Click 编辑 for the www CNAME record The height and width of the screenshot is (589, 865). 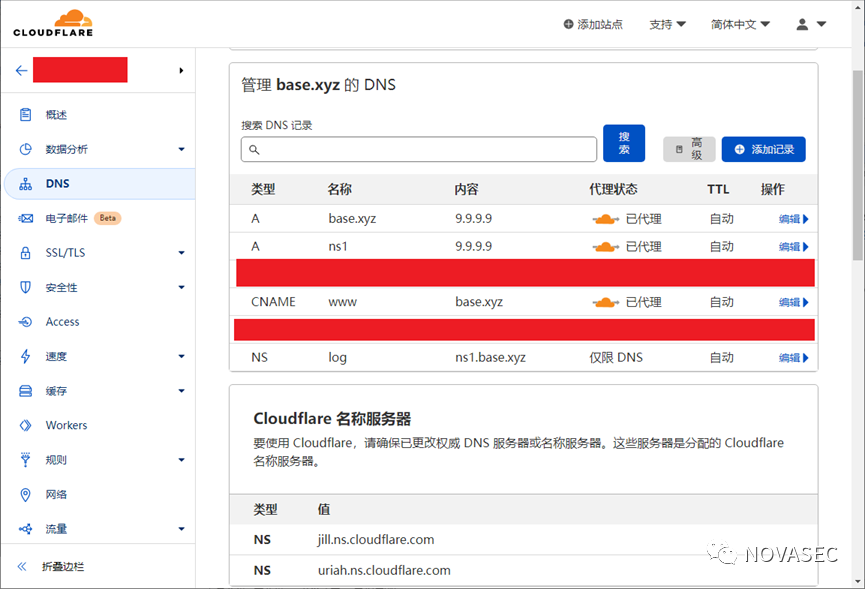[x=793, y=302]
